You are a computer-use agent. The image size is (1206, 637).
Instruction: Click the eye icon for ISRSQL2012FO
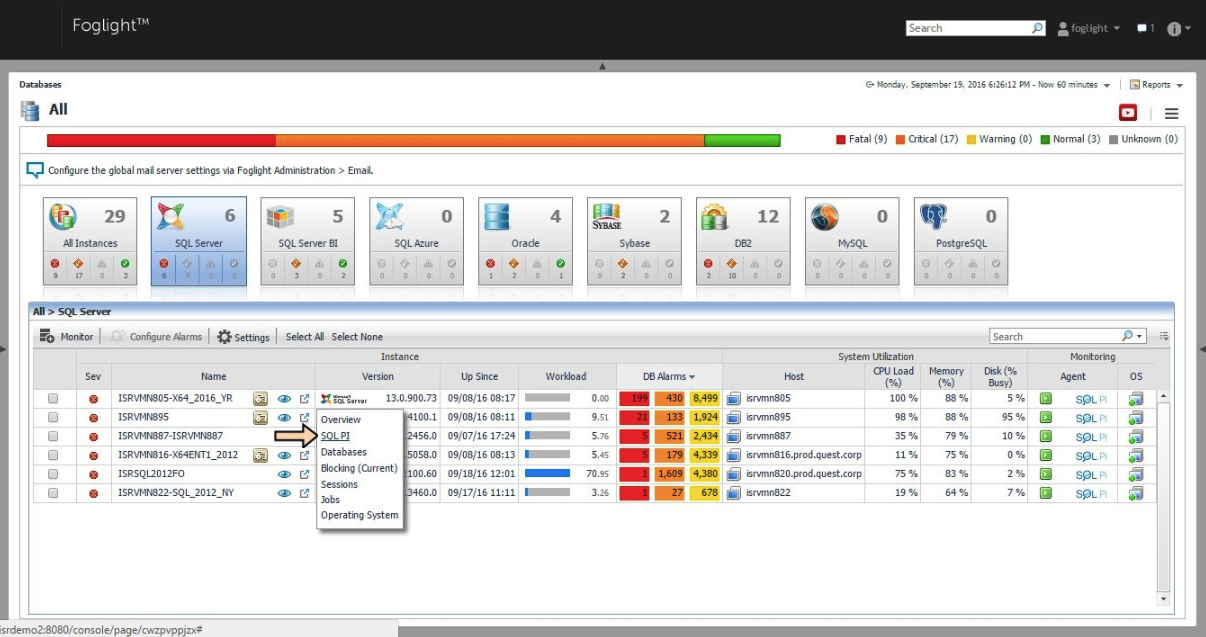(x=284, y=474)
